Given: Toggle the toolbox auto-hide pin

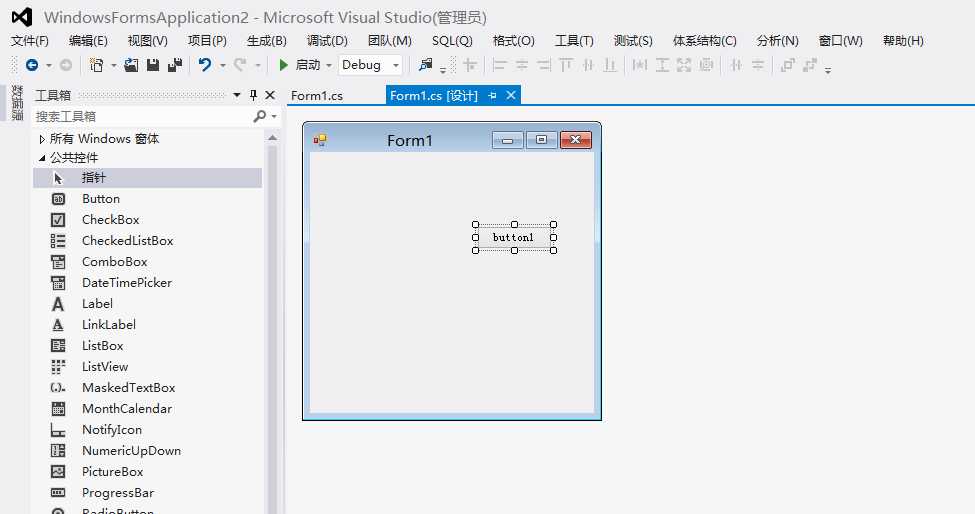Looking at the screenshot, I should click(253, 95).
